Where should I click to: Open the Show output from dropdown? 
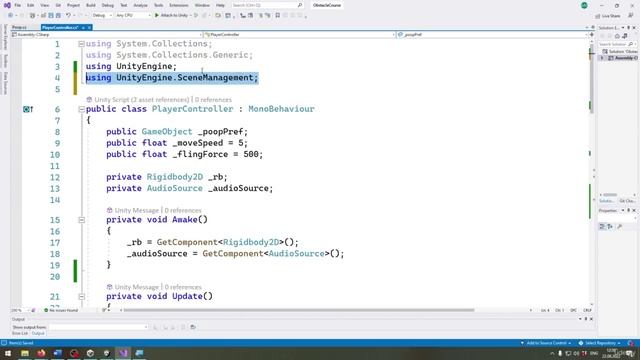99,327
